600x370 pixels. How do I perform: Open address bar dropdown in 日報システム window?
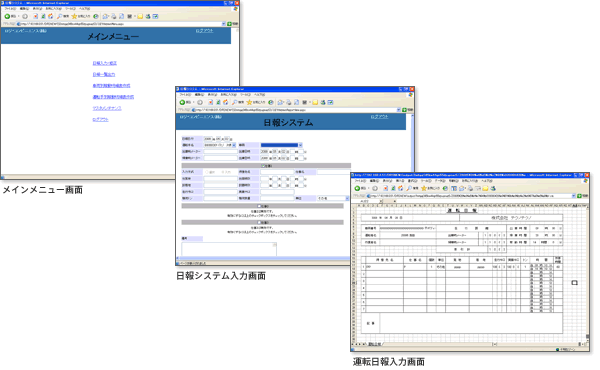click(399, 110)
